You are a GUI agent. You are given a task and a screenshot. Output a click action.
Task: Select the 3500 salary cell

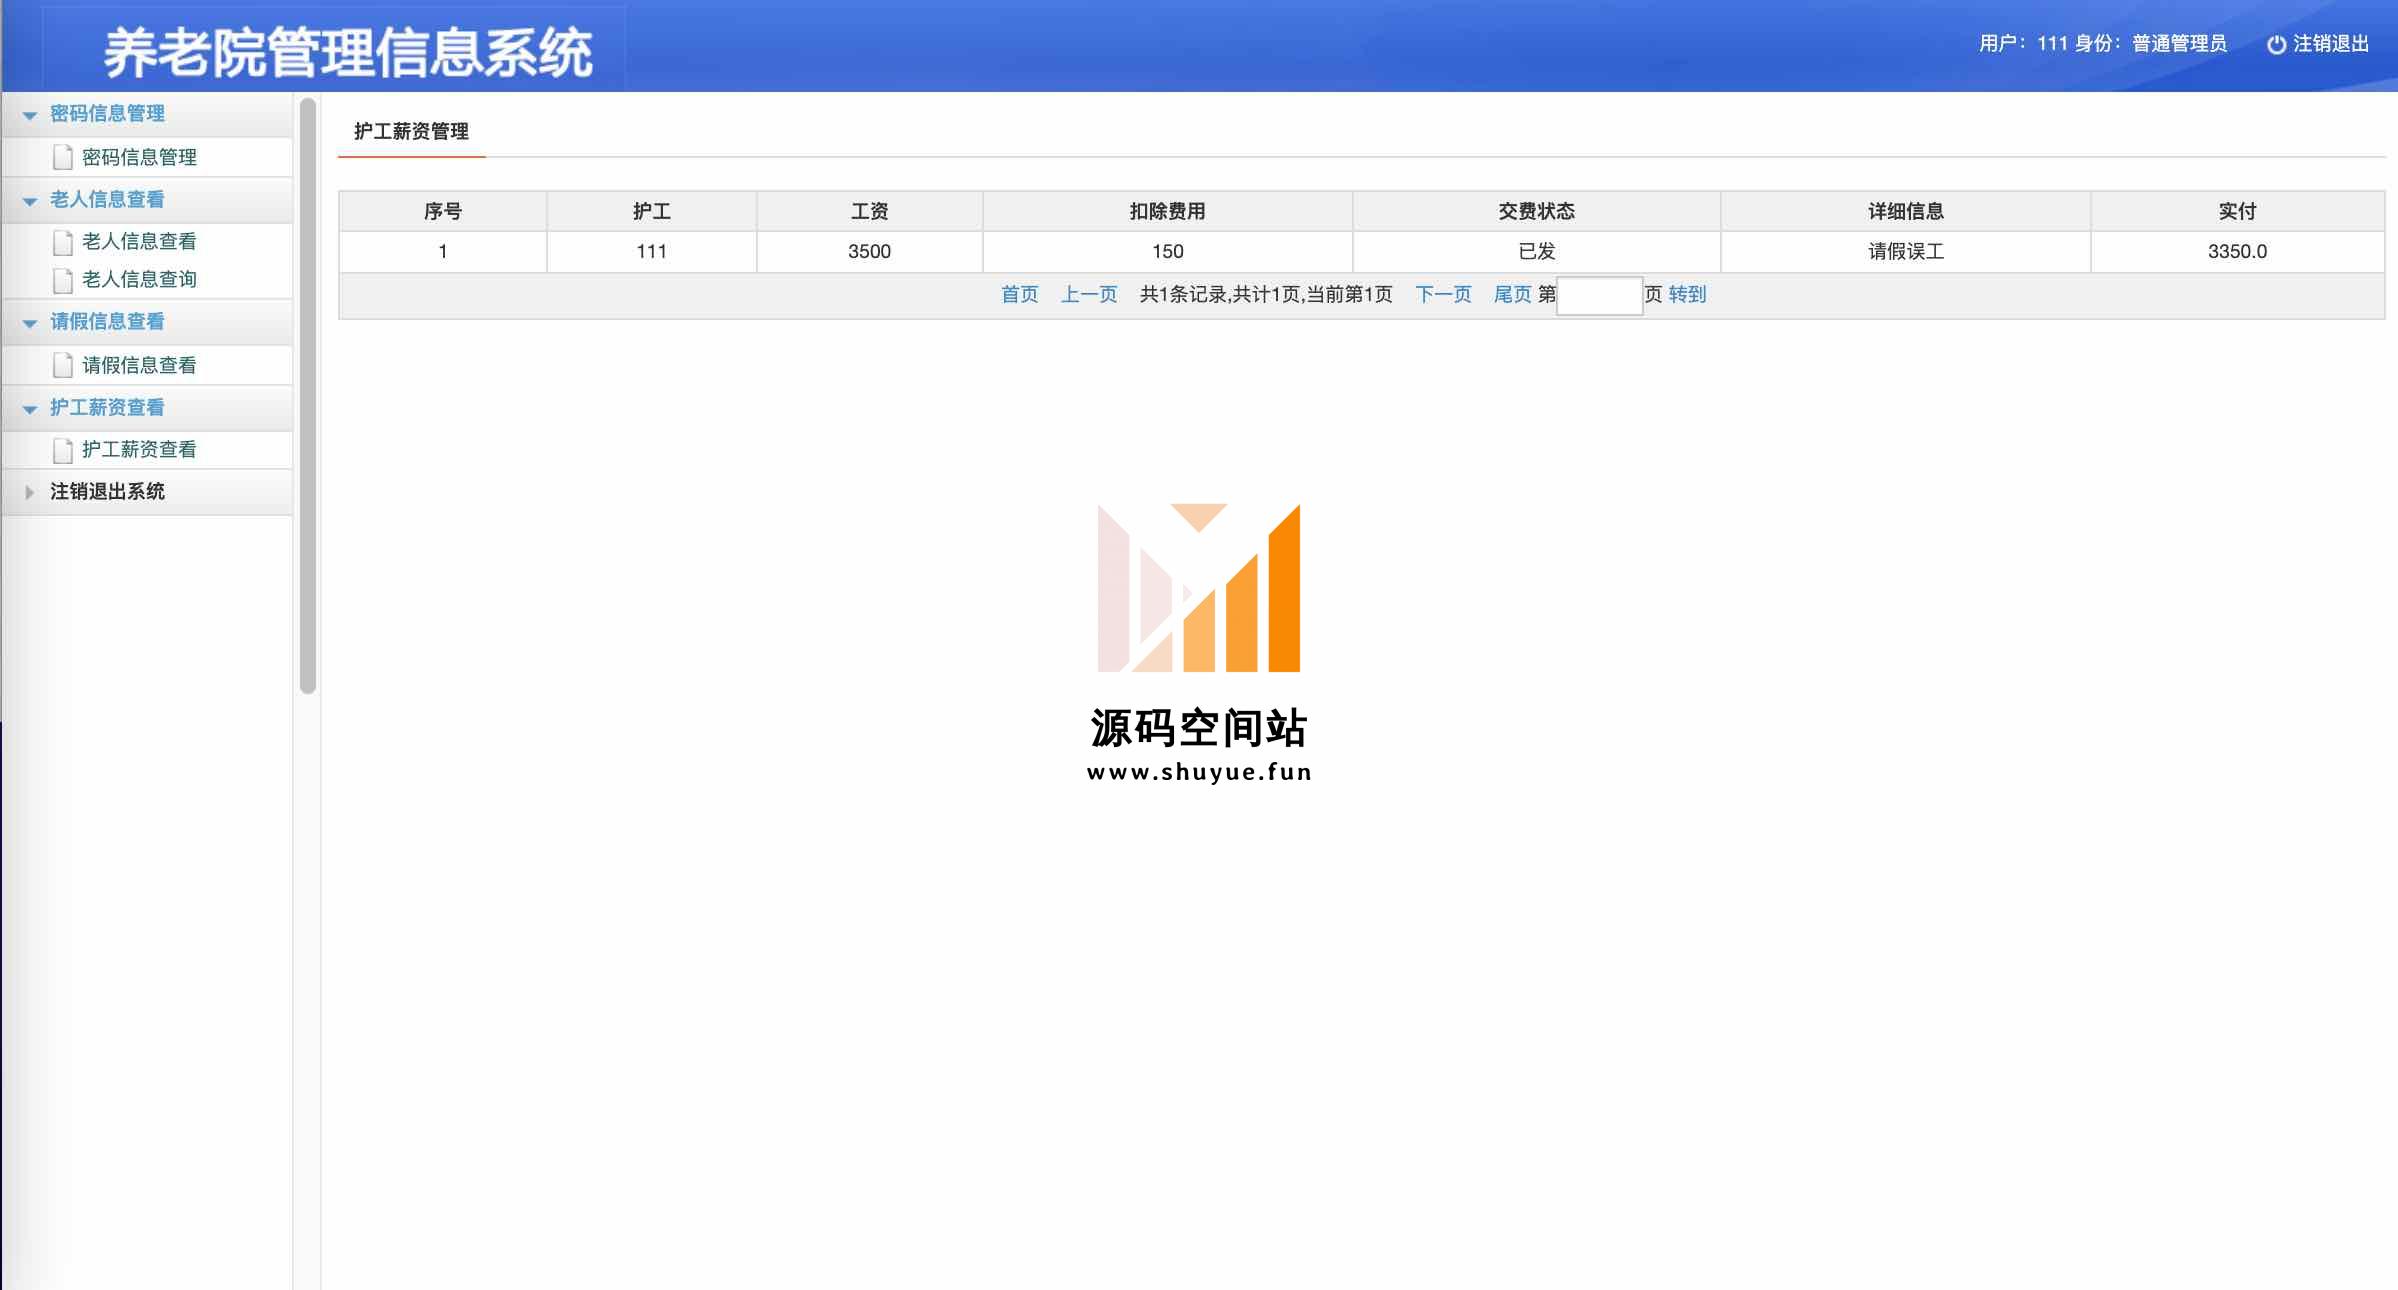click(x=870, y=252)
